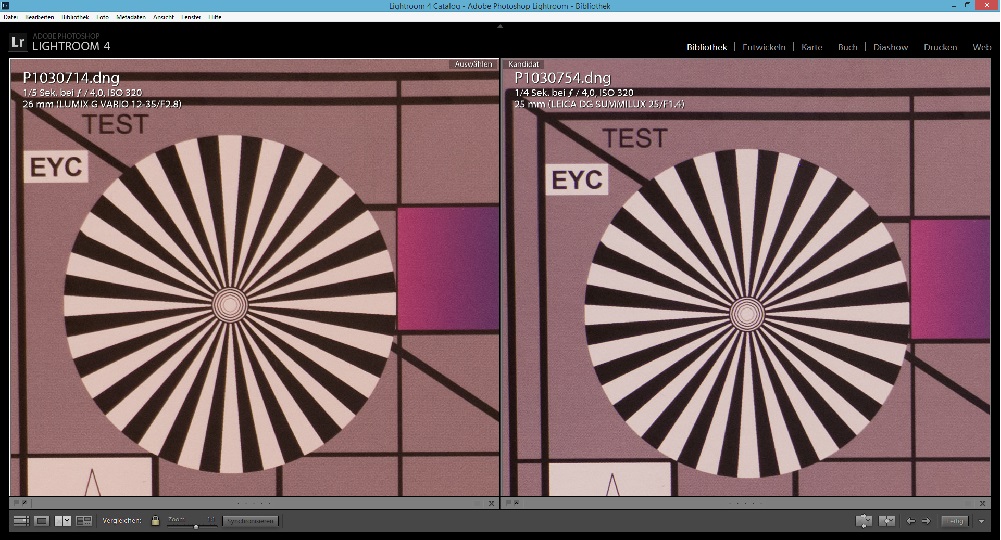Switch to Grid view in the toolbar
This screenshot has height=540, width=1001.
point(21,521)
